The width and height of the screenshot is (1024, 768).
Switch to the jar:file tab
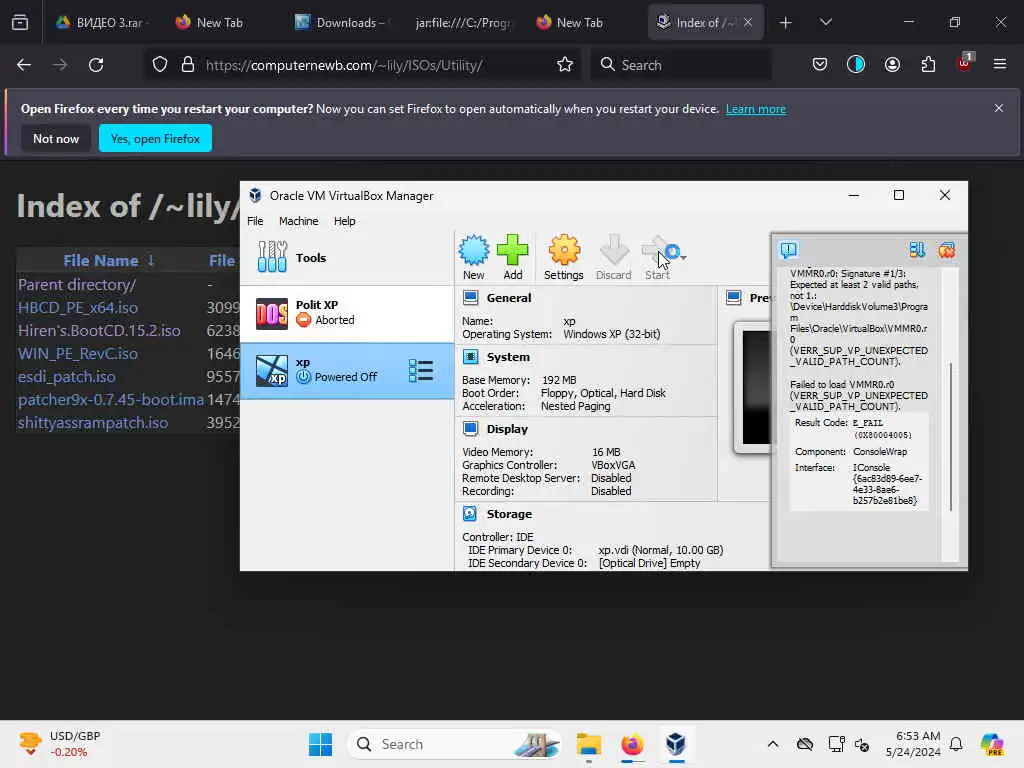tap(462, 22)
